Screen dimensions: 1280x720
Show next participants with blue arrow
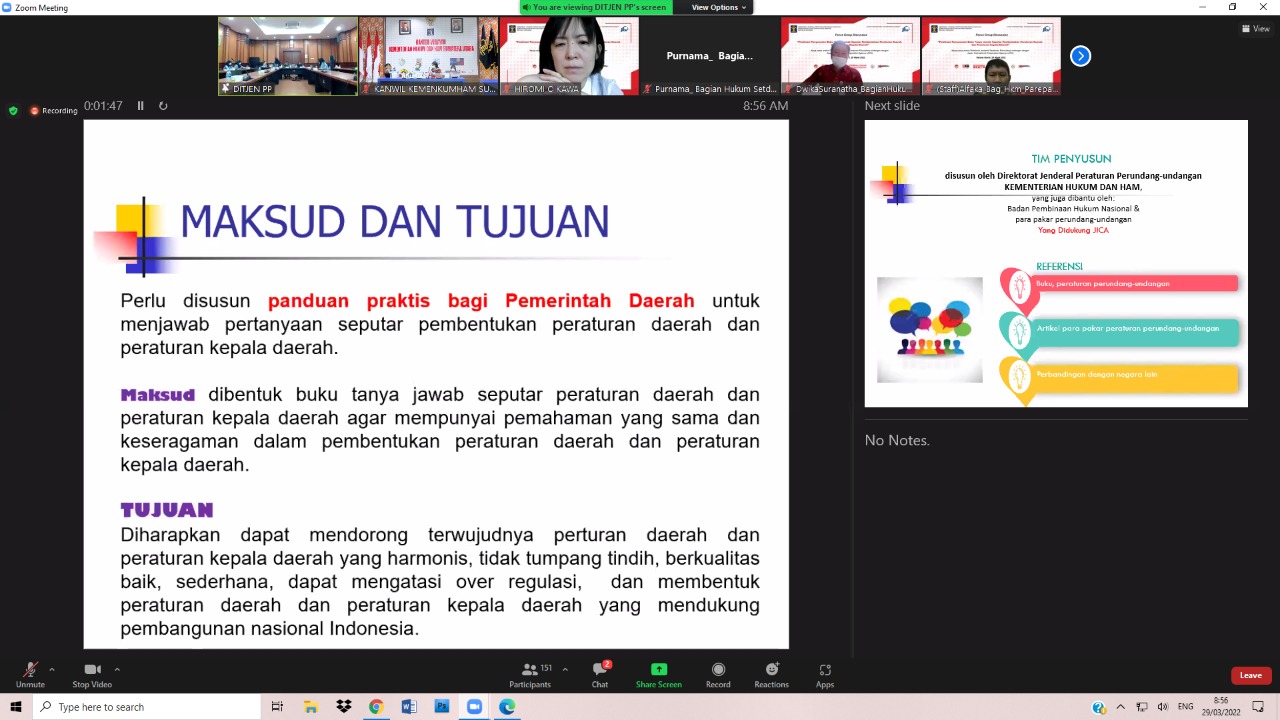[x=1080, y=57]
